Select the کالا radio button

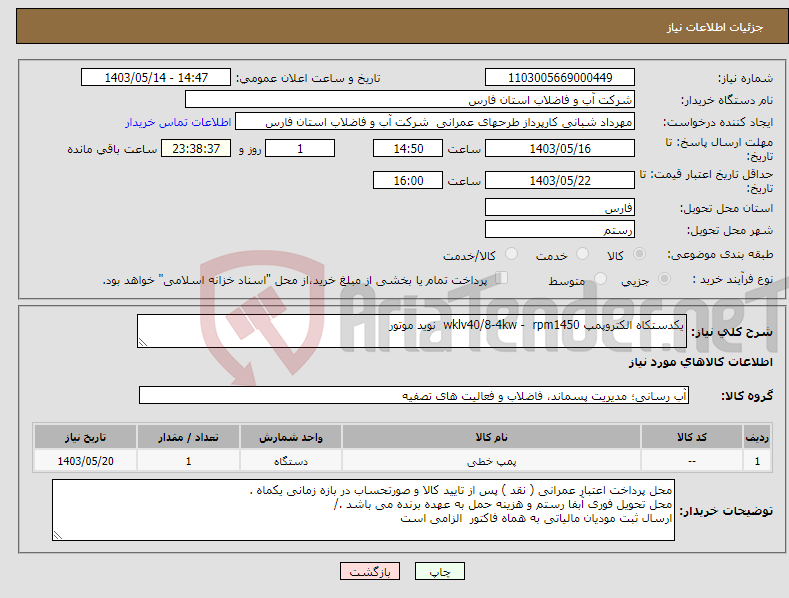tap(639, 254)
